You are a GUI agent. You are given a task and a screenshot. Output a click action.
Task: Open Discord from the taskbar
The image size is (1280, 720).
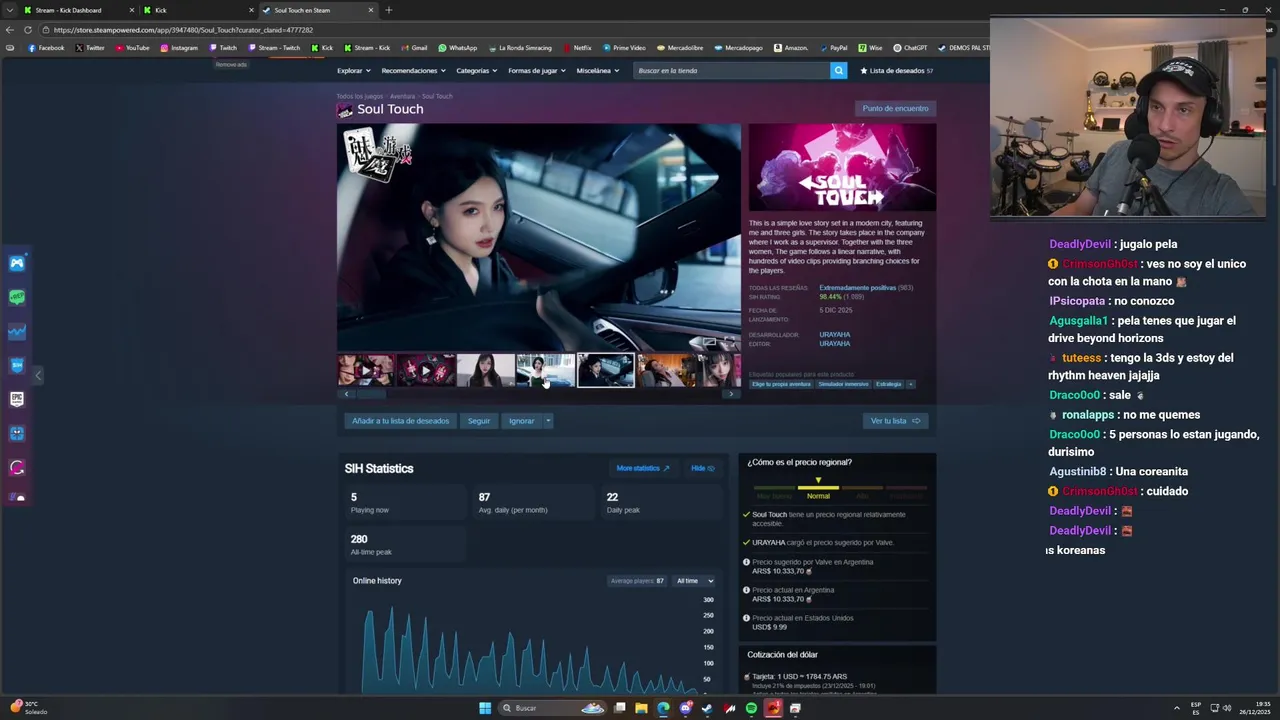pos(685,708)
